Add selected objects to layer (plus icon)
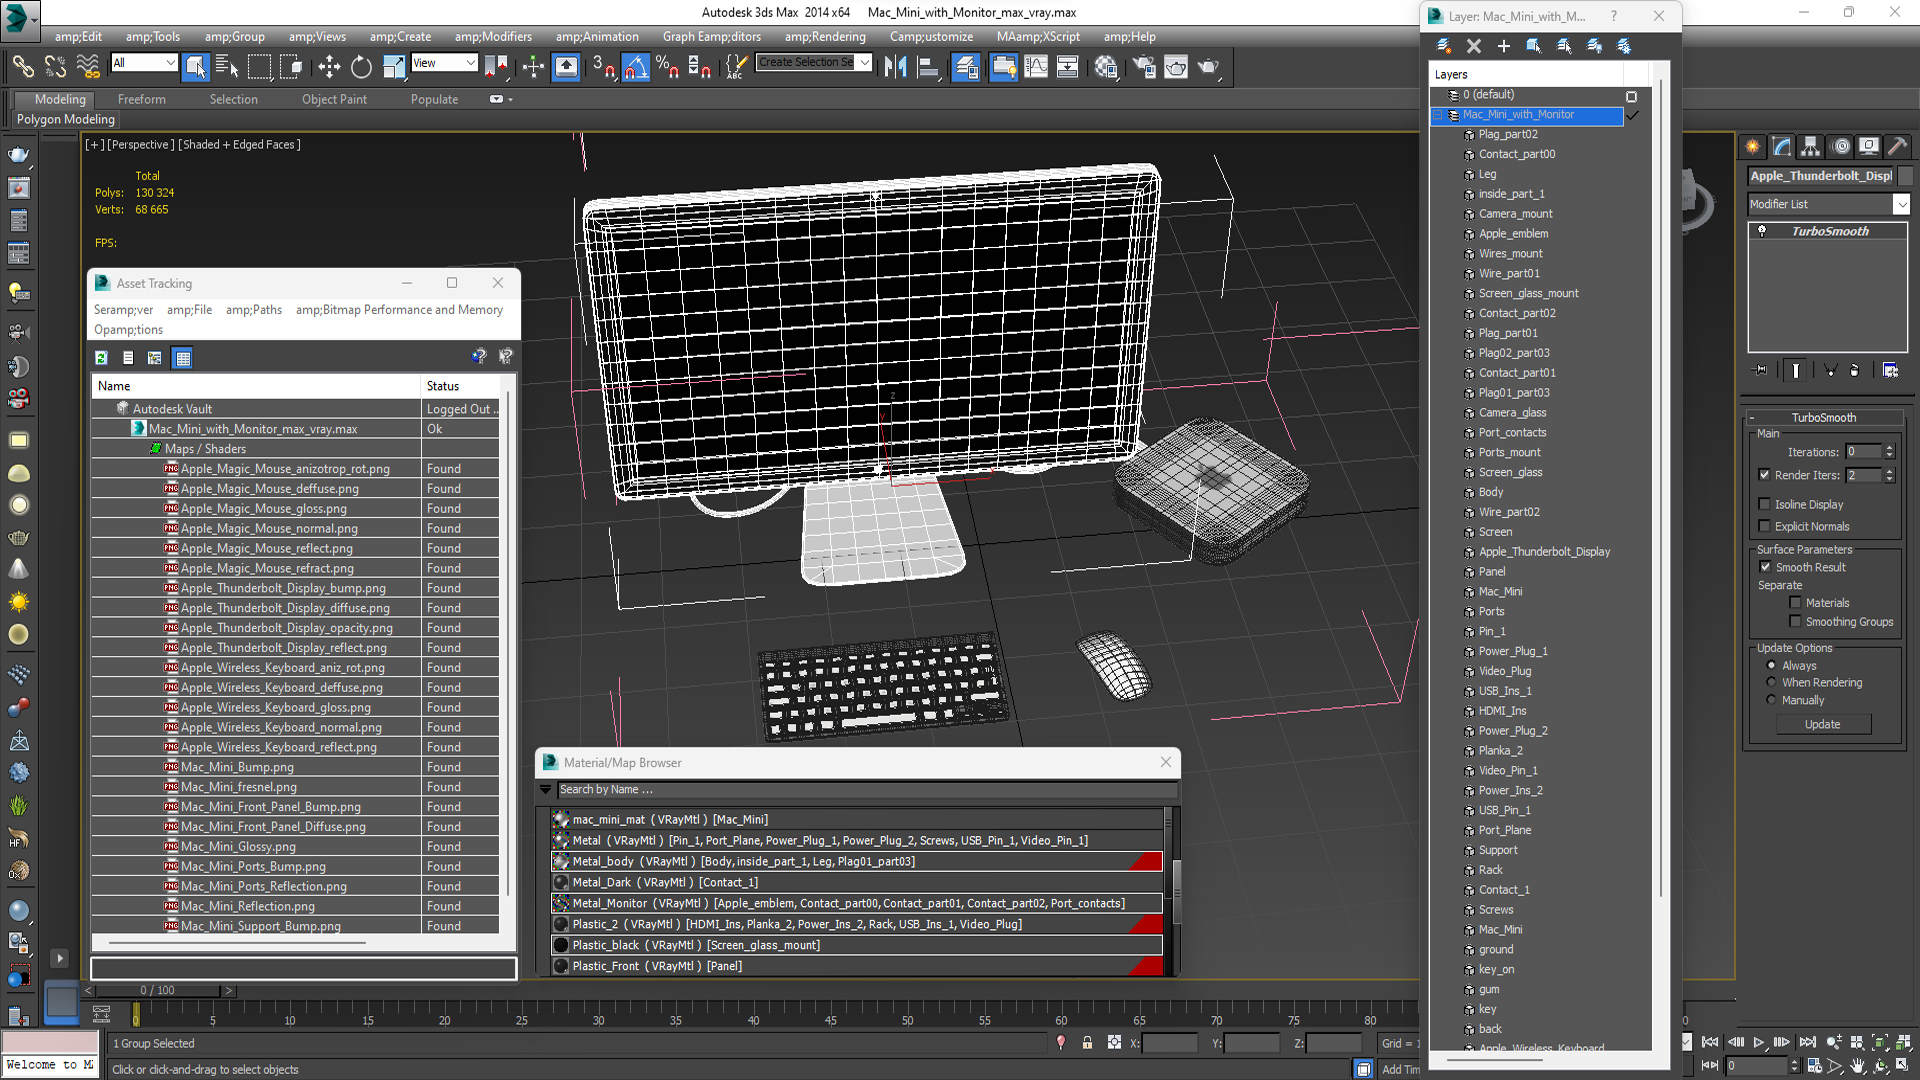The image size is (1920, 1080). (x=1503, y=46)
